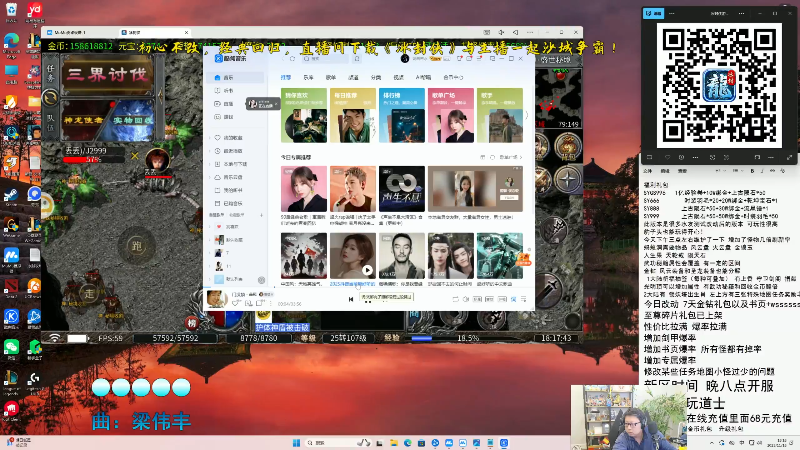Refresh today's recommended playlists section

[x=492, y=157]
